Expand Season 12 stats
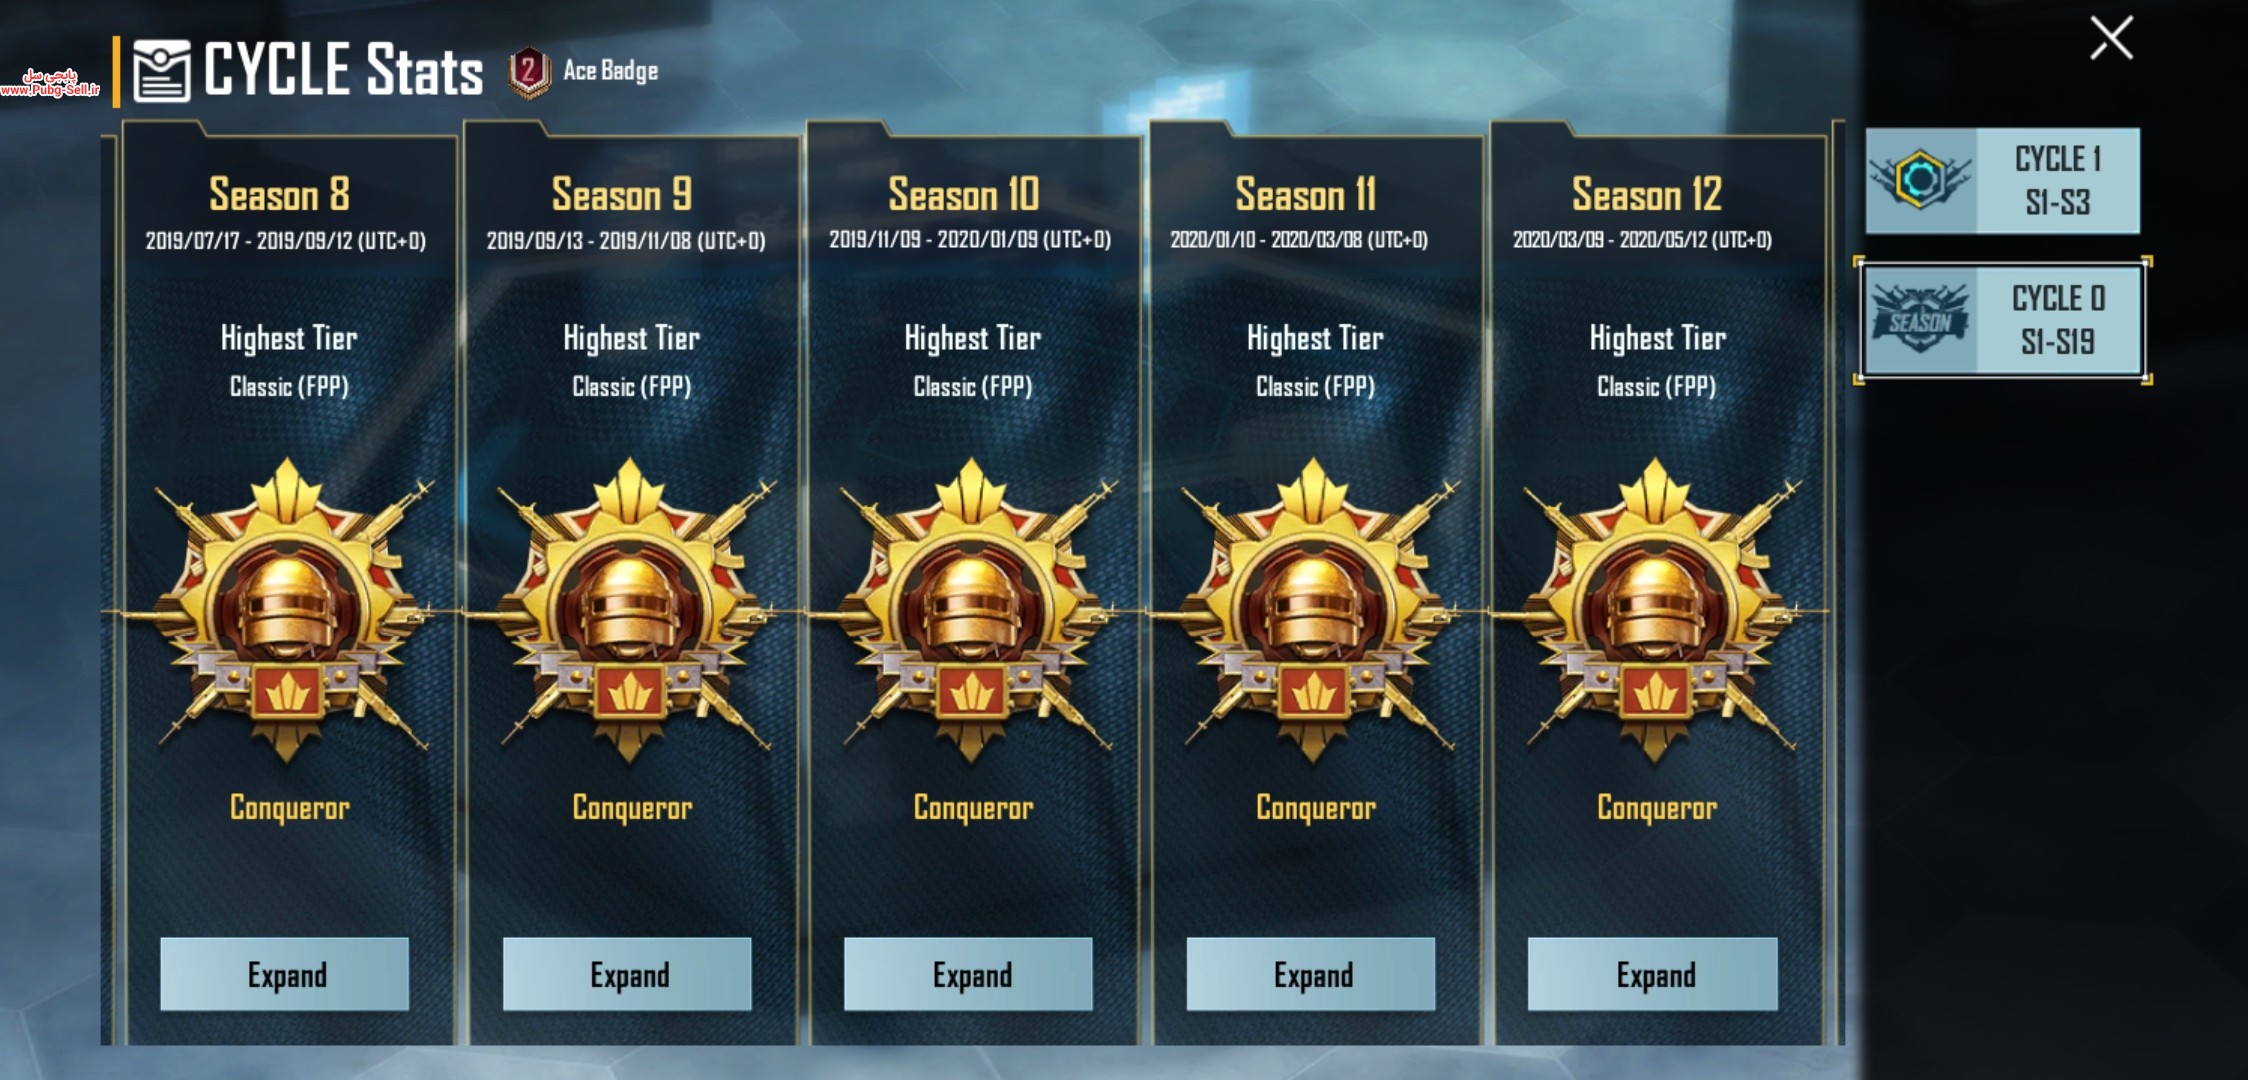The width and height of the screenshot is (2248, 1080). tap(1653, 974)
